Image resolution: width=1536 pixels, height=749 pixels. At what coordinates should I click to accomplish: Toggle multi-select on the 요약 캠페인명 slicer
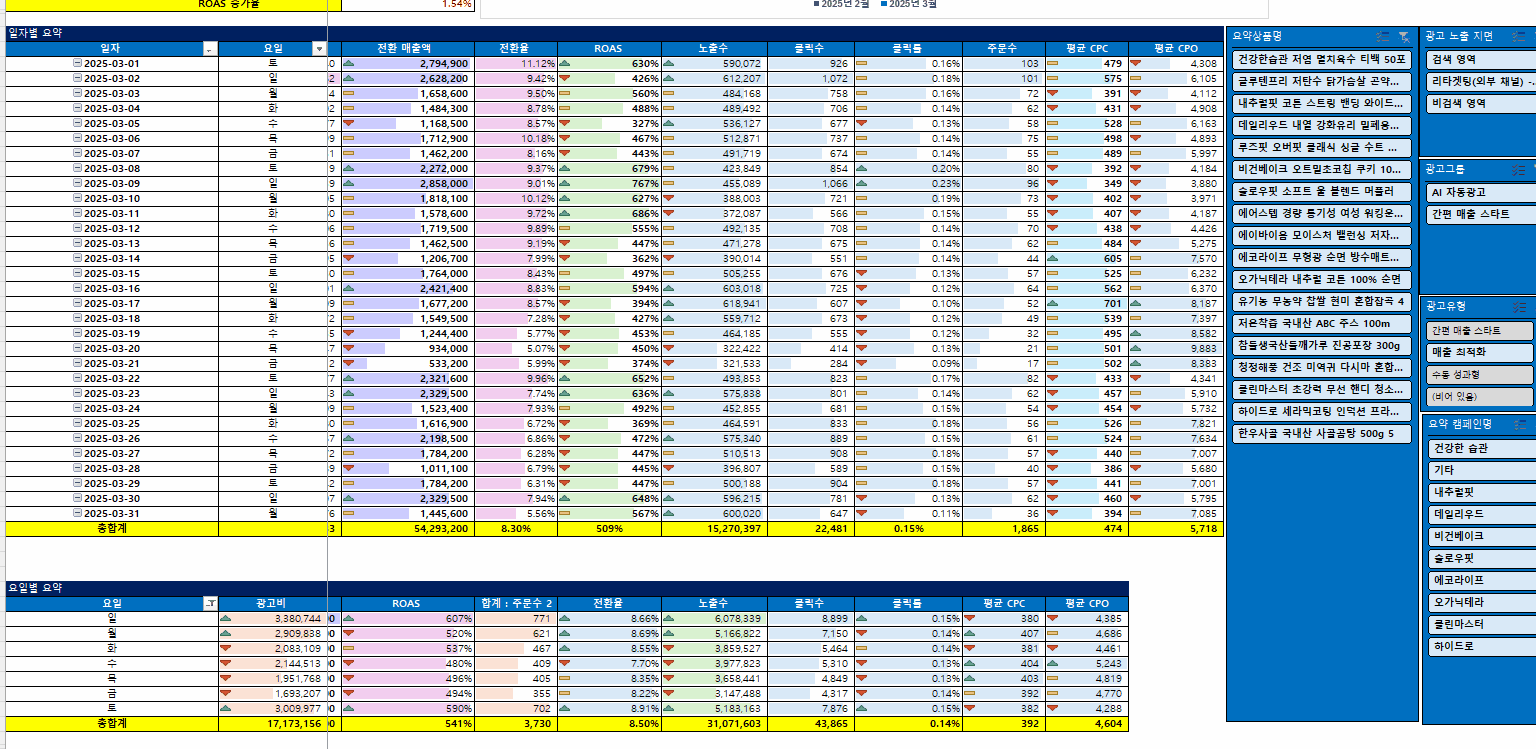[1520, 423]
